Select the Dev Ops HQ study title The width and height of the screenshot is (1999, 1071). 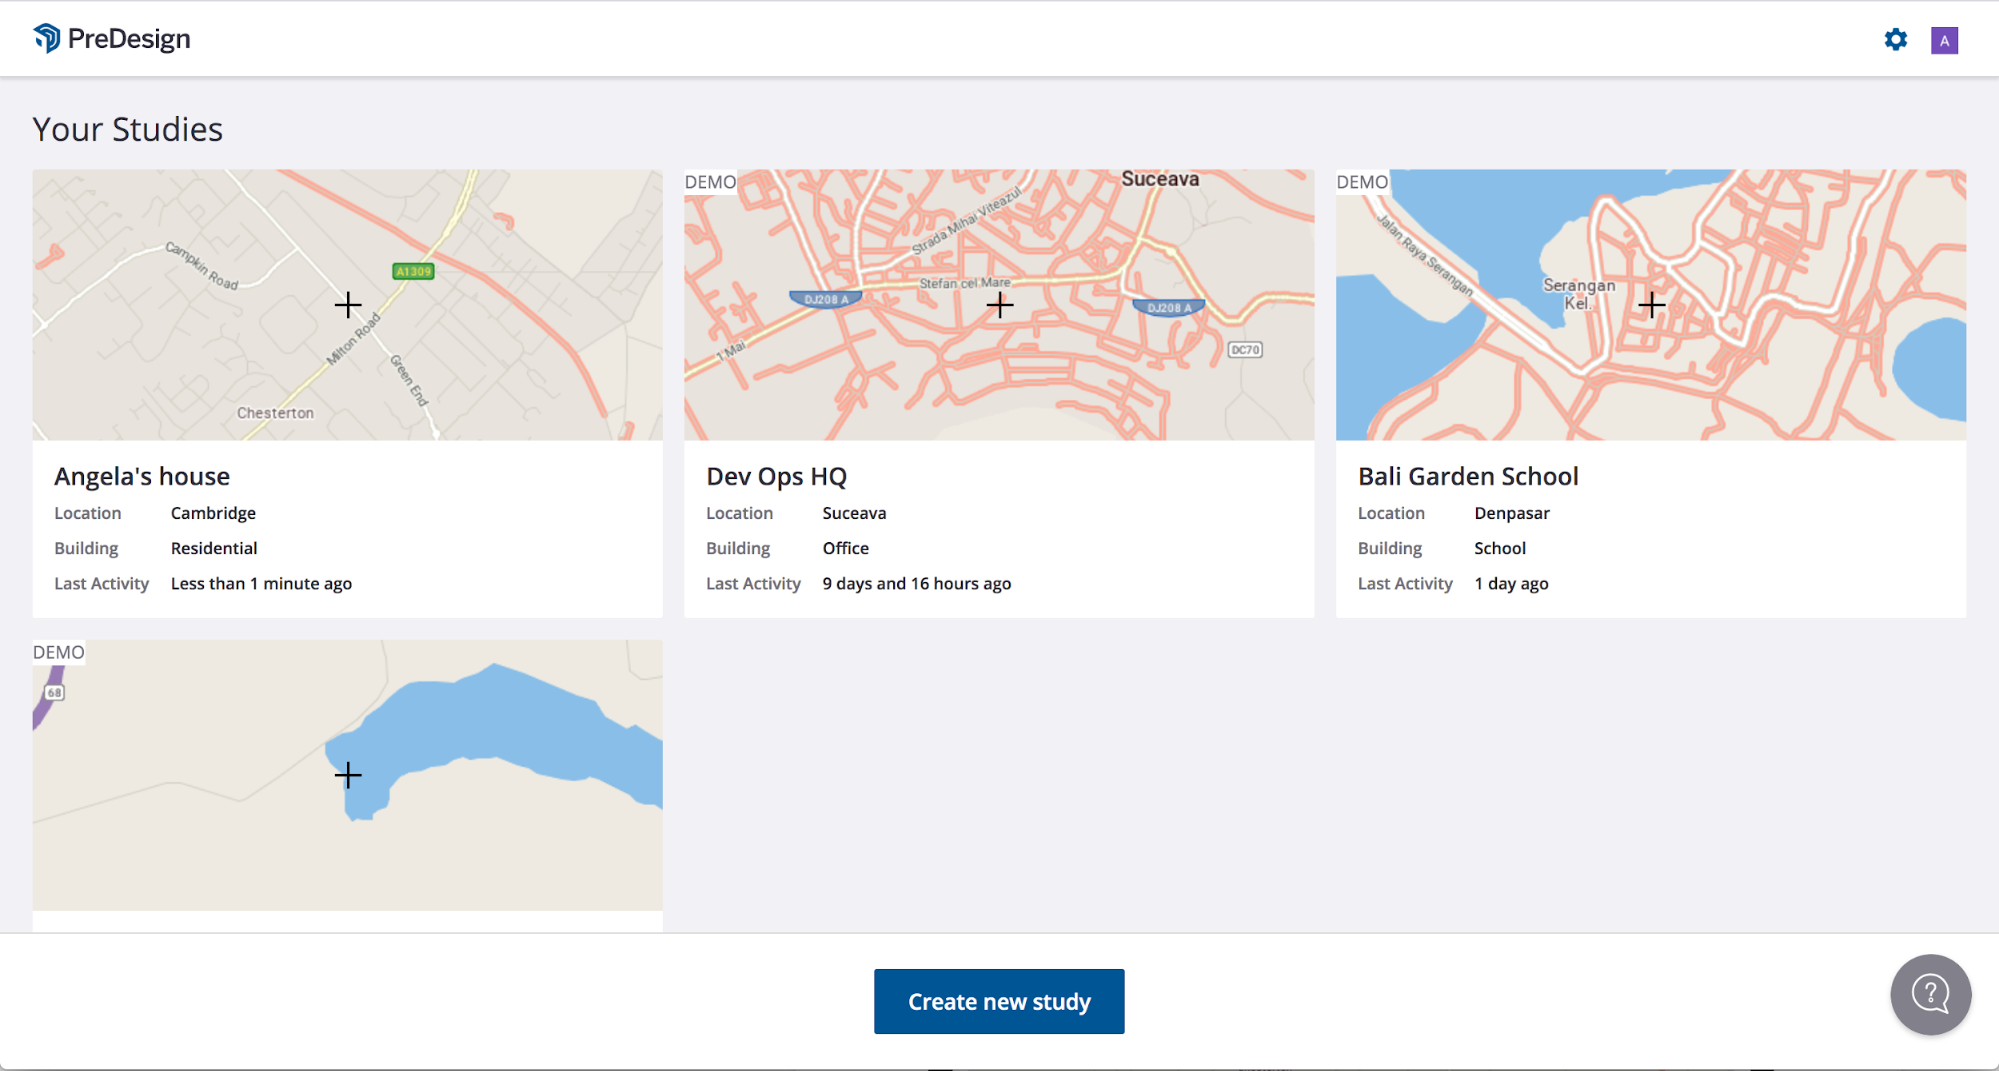pyautogui.click(x=776, y=476)
